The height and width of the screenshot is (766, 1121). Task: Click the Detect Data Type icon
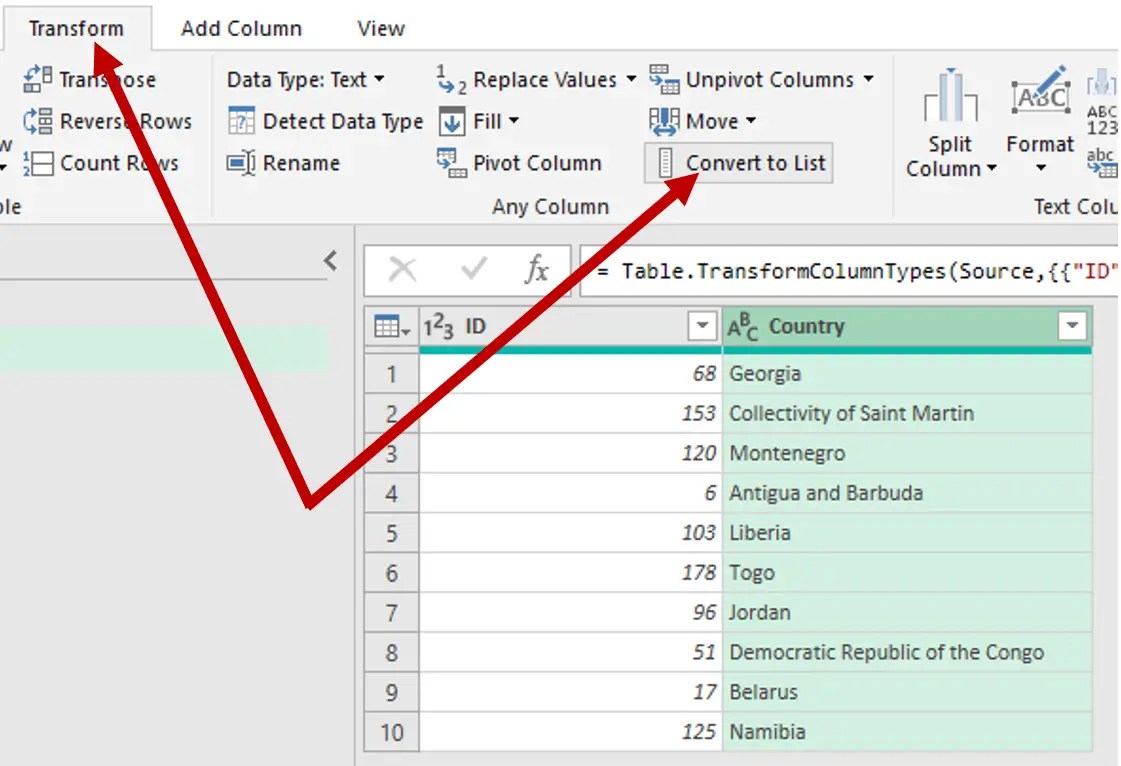tap(241, 122)
